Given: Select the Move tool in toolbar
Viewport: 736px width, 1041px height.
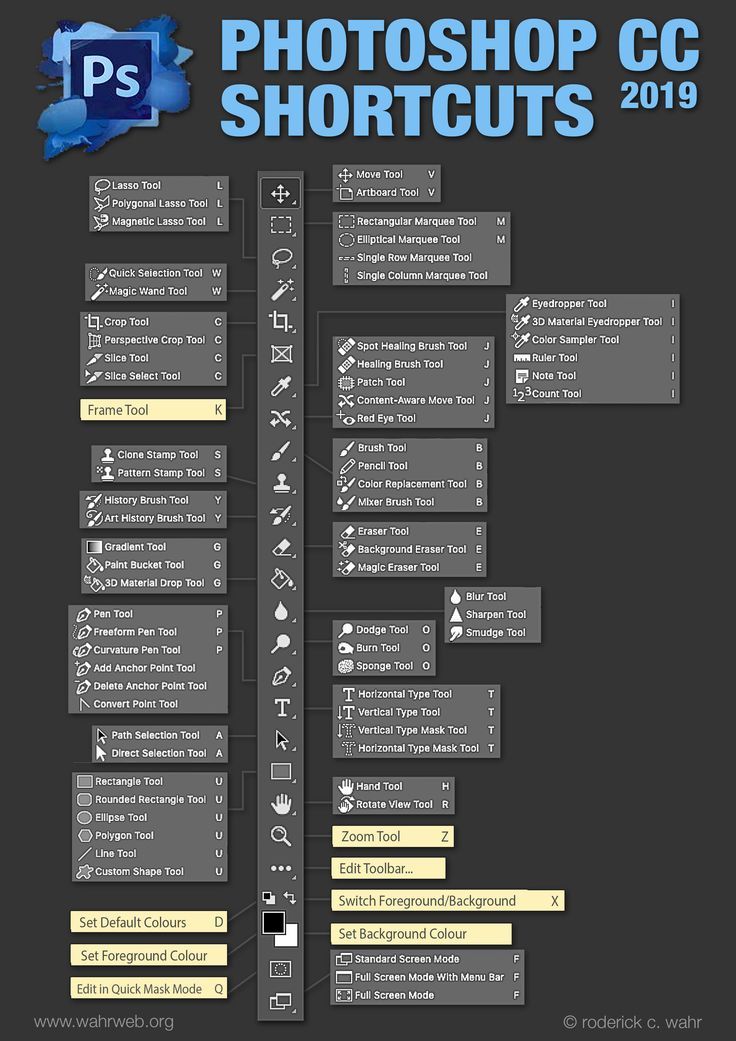Looking at the screenshot, I should click(281, 193).
